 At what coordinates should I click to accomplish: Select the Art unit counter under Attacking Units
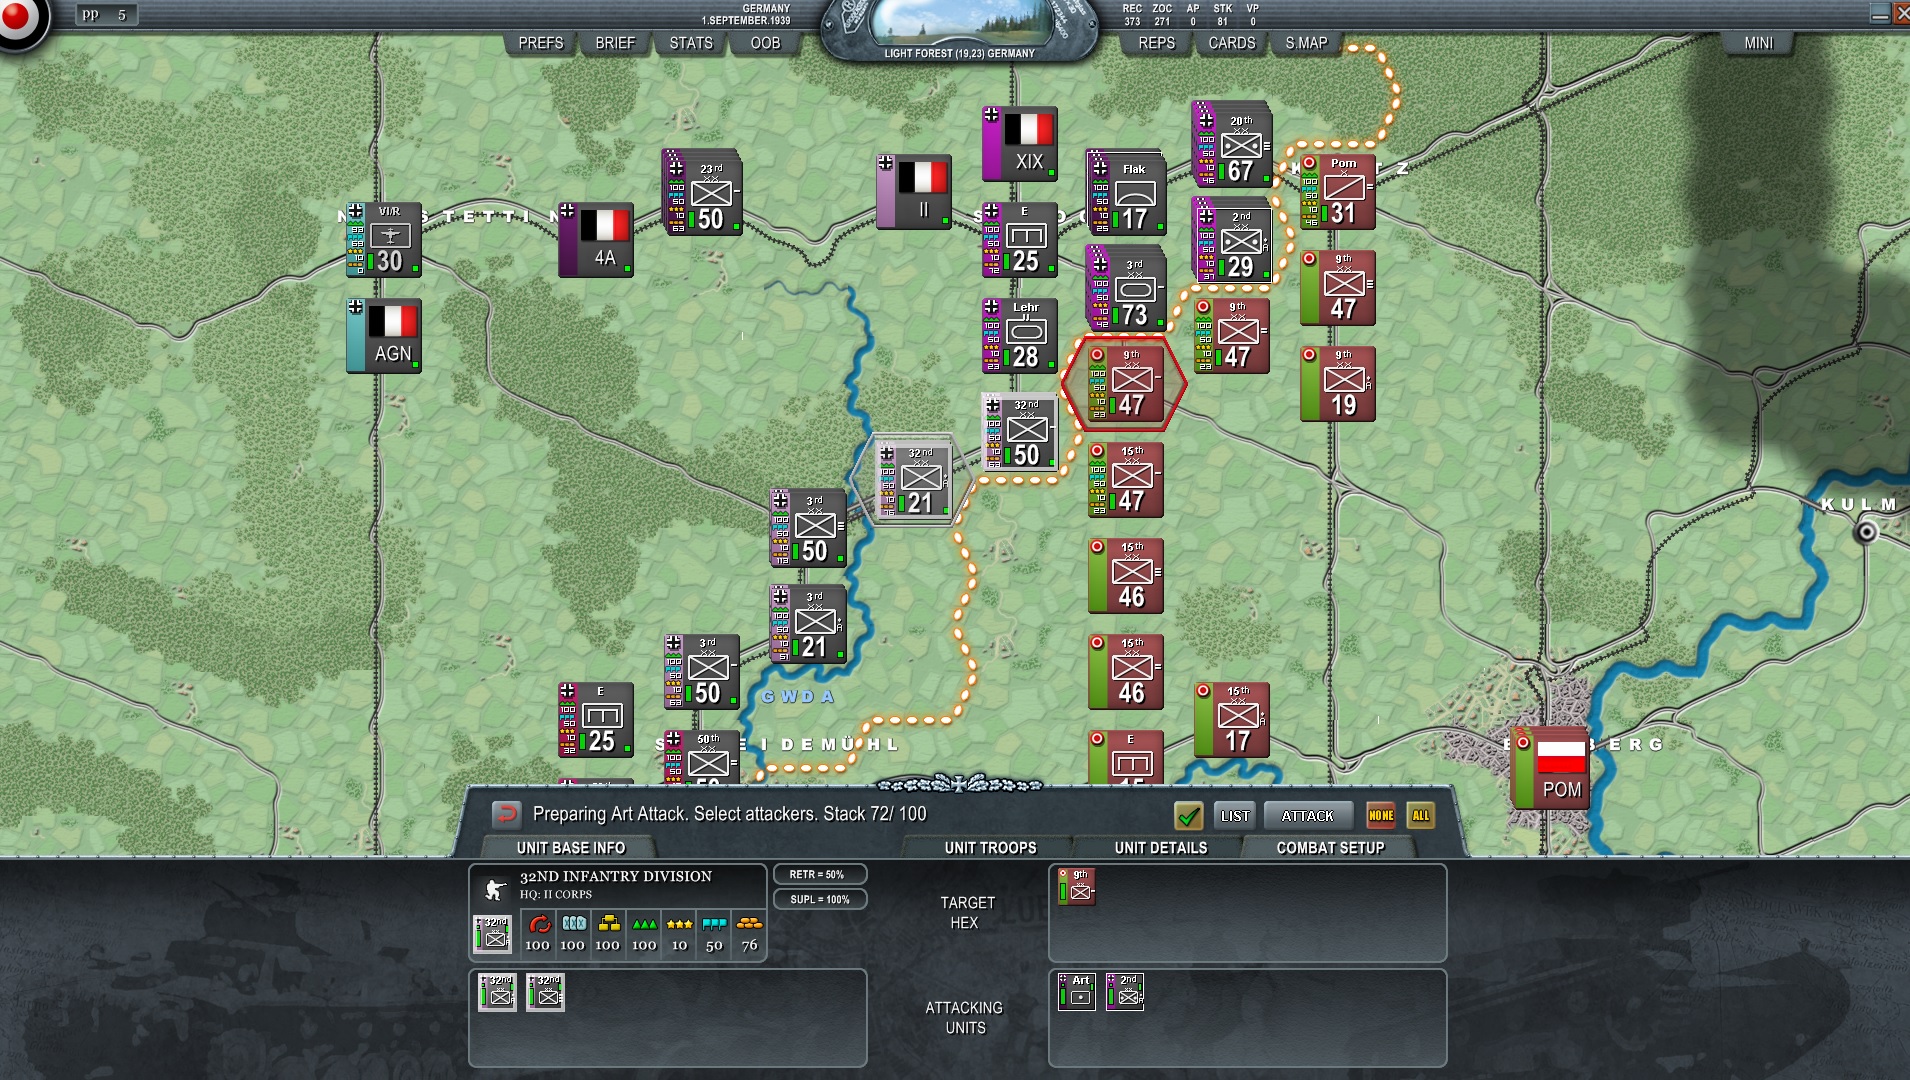click(x=1077, y=992)
